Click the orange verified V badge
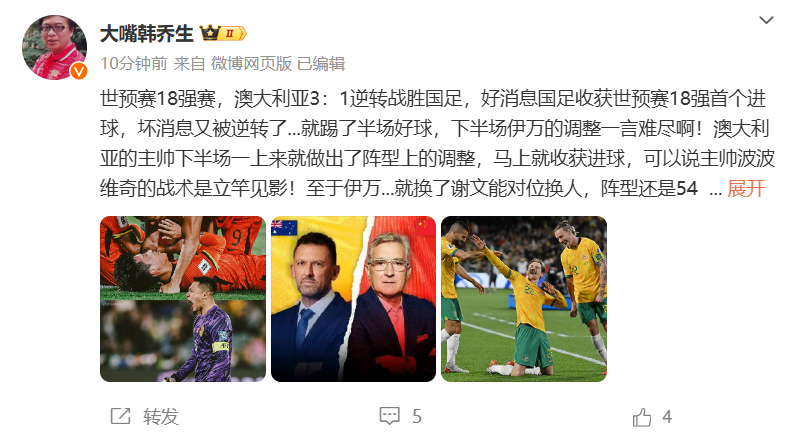 [x=78, y=71]
